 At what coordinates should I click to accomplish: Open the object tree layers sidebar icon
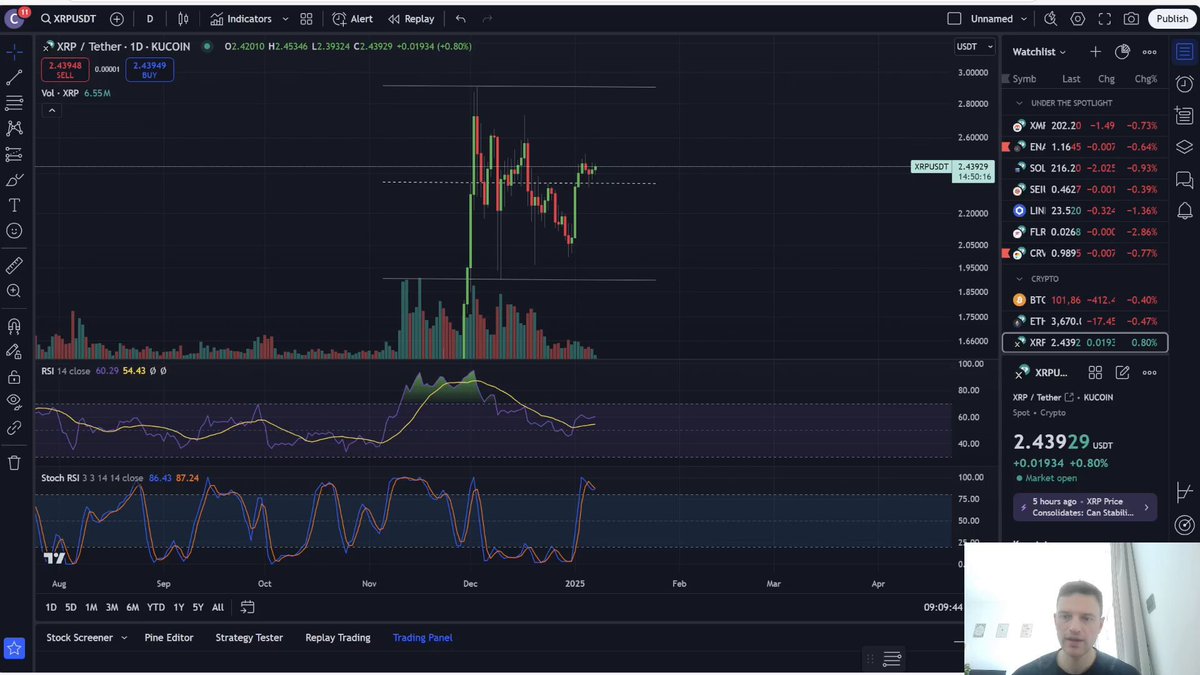click(x=1185, y=147)
